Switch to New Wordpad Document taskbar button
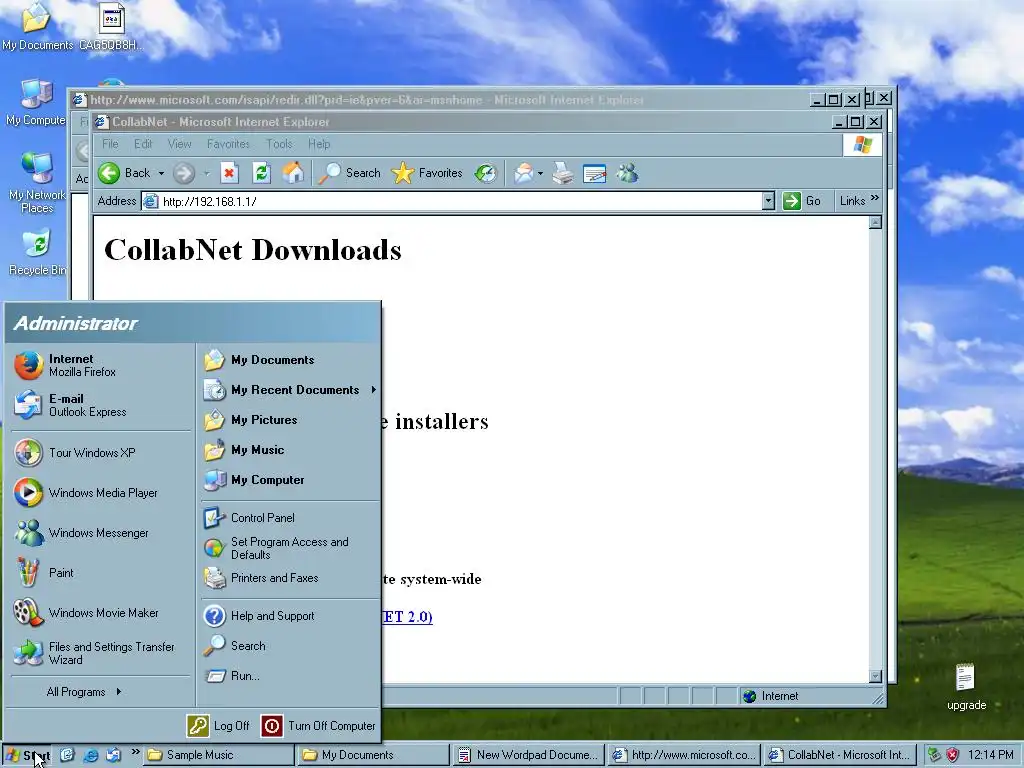This screenshot has height=768, width=1024. [529, 755]
